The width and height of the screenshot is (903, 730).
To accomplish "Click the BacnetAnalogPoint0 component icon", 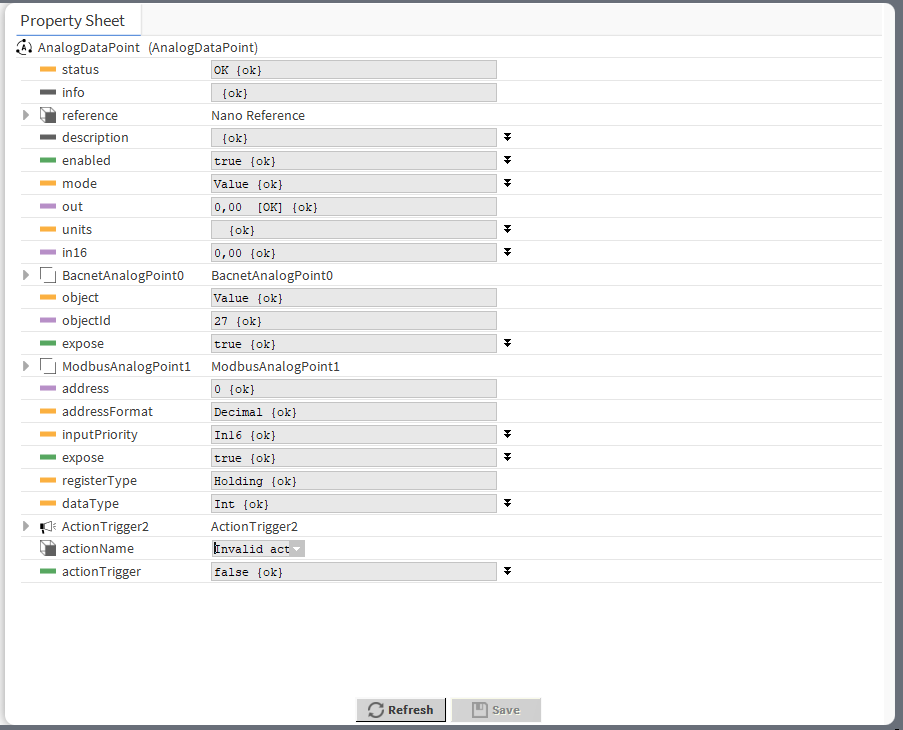I will click(47, 275).
